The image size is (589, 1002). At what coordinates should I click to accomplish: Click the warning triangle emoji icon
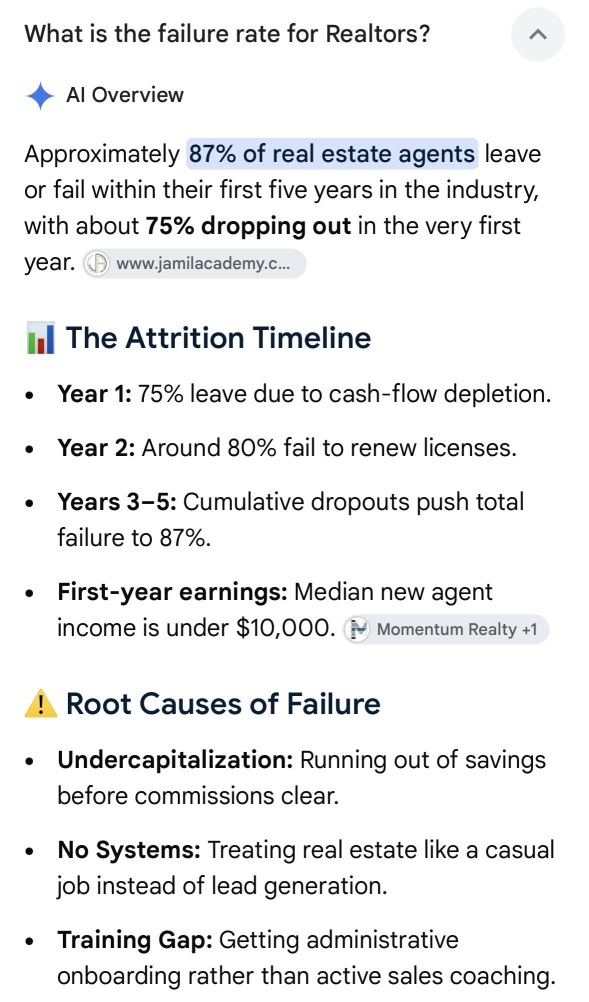pos(40,704)
